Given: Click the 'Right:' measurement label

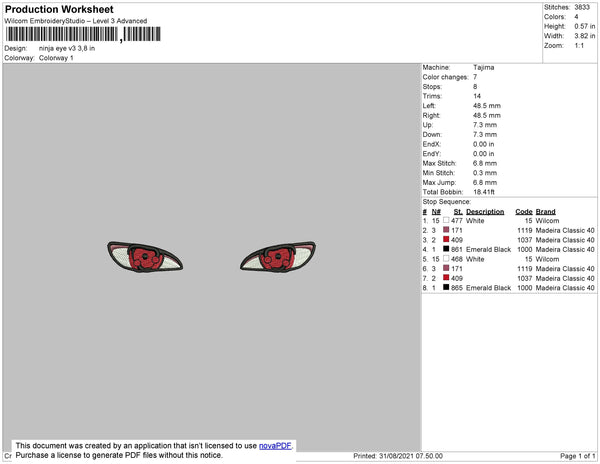Looking at the screenshot, I should point(431,115).
